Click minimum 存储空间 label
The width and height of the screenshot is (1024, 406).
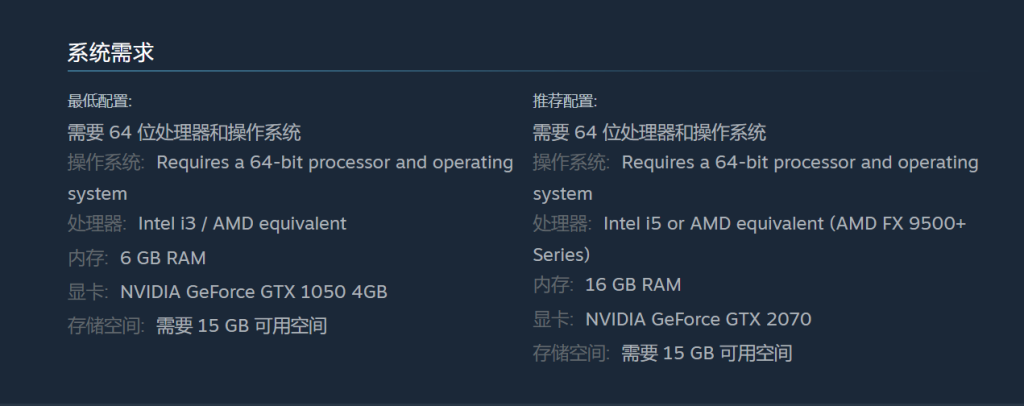(x=106, y=326)
